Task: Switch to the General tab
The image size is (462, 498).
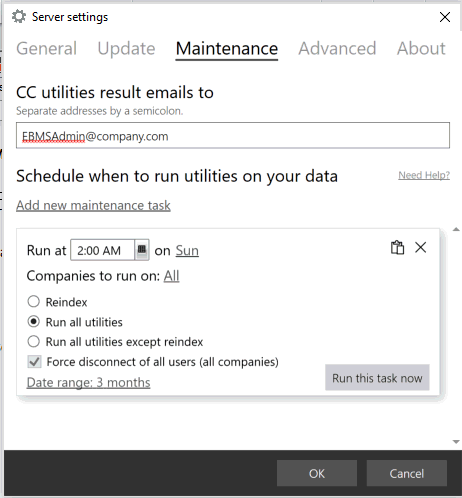Action: [x=47, y=49]
